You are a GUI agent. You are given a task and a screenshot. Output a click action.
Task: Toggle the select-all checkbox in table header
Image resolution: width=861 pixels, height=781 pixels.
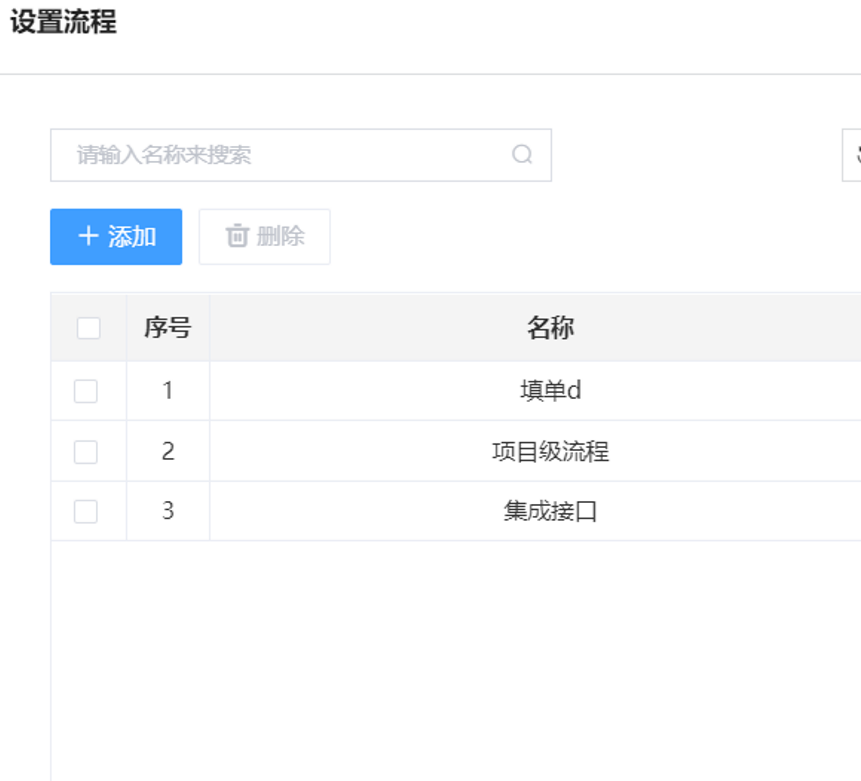[88, 328]
